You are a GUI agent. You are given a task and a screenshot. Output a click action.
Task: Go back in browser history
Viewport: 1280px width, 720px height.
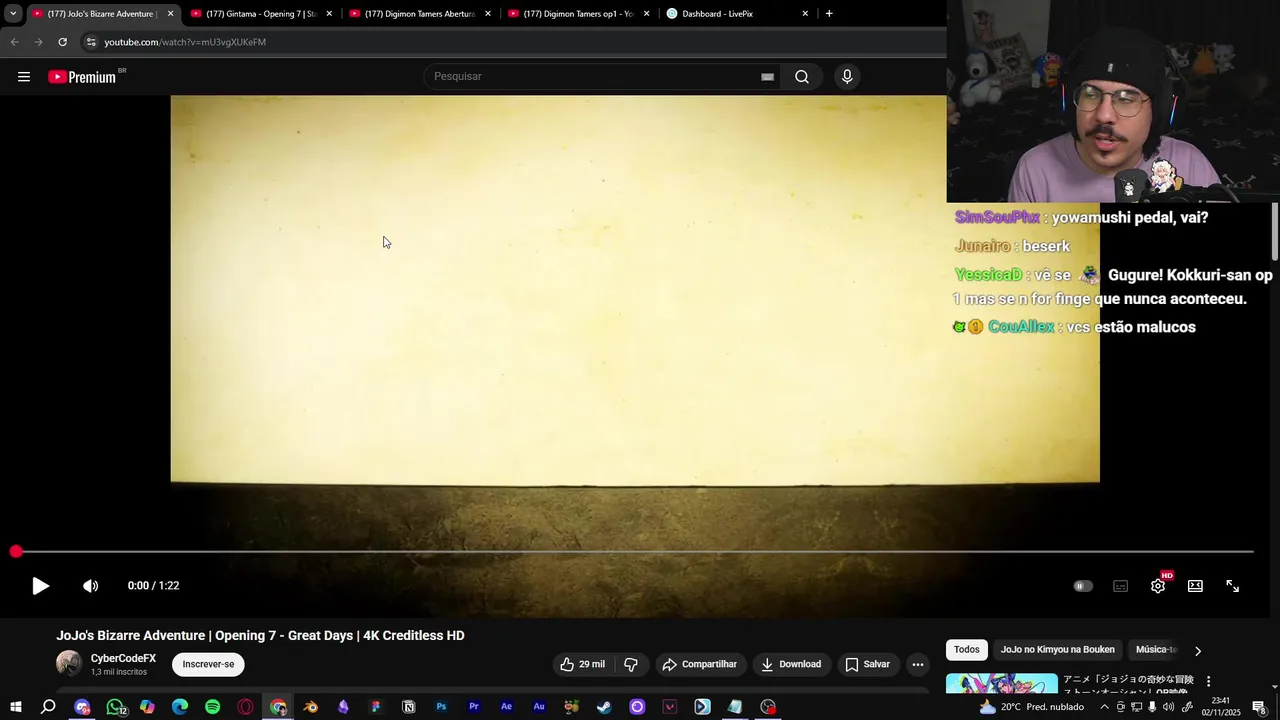click(x=14, y=42)
